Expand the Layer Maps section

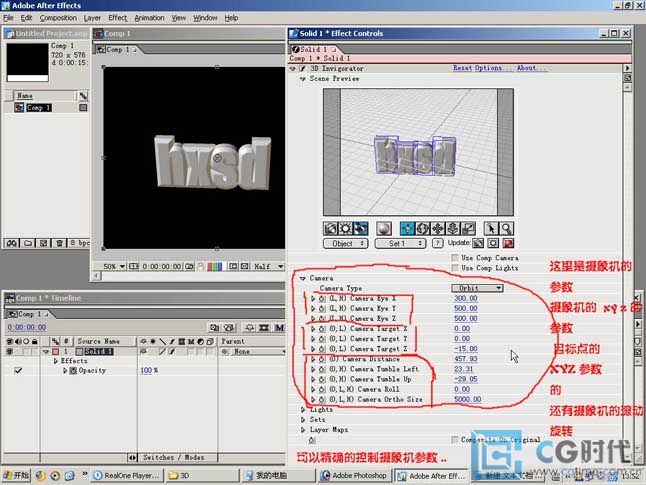[303, 430]
